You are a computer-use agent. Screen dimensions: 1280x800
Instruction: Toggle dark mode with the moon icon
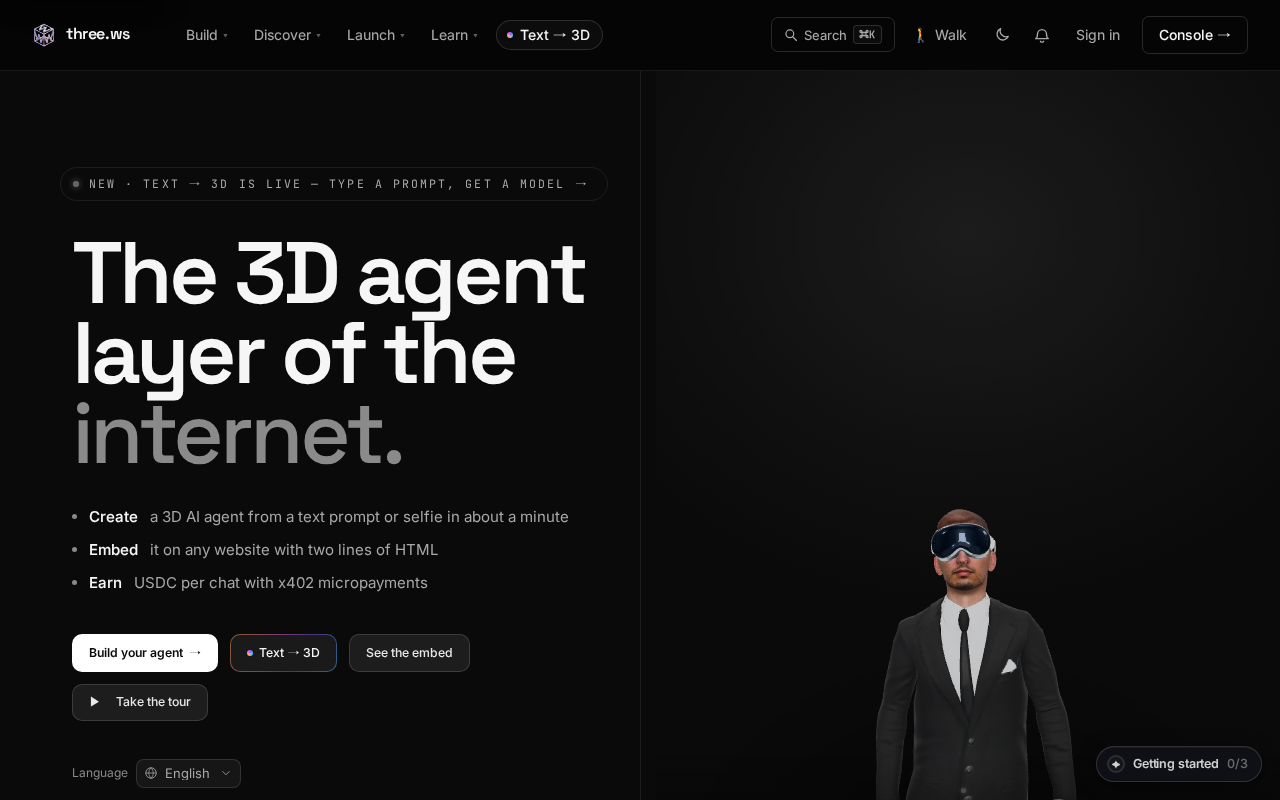tap(1002, 35)
